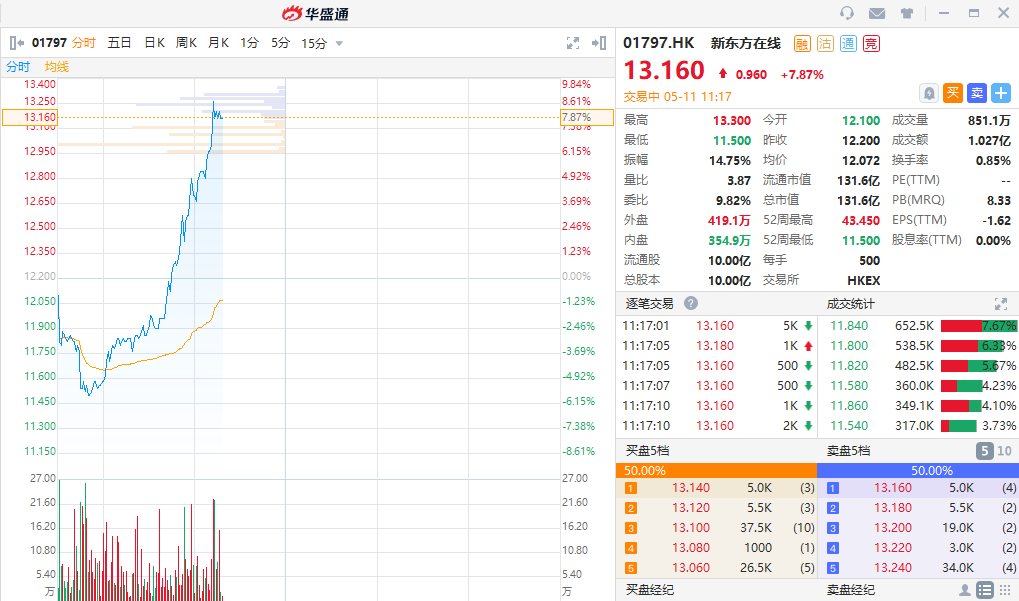Image resolution: width=1019 pixels, height=601 pixels.
Task: Collapse the left panel arrow icon
Action: 17,43
